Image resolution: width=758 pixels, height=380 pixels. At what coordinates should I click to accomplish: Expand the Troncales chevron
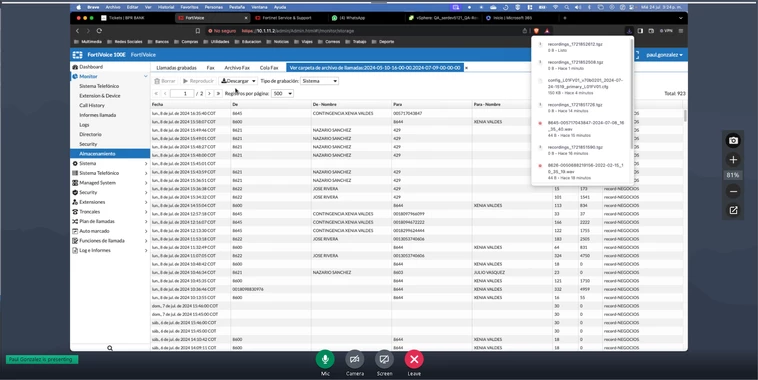point(146,212)
